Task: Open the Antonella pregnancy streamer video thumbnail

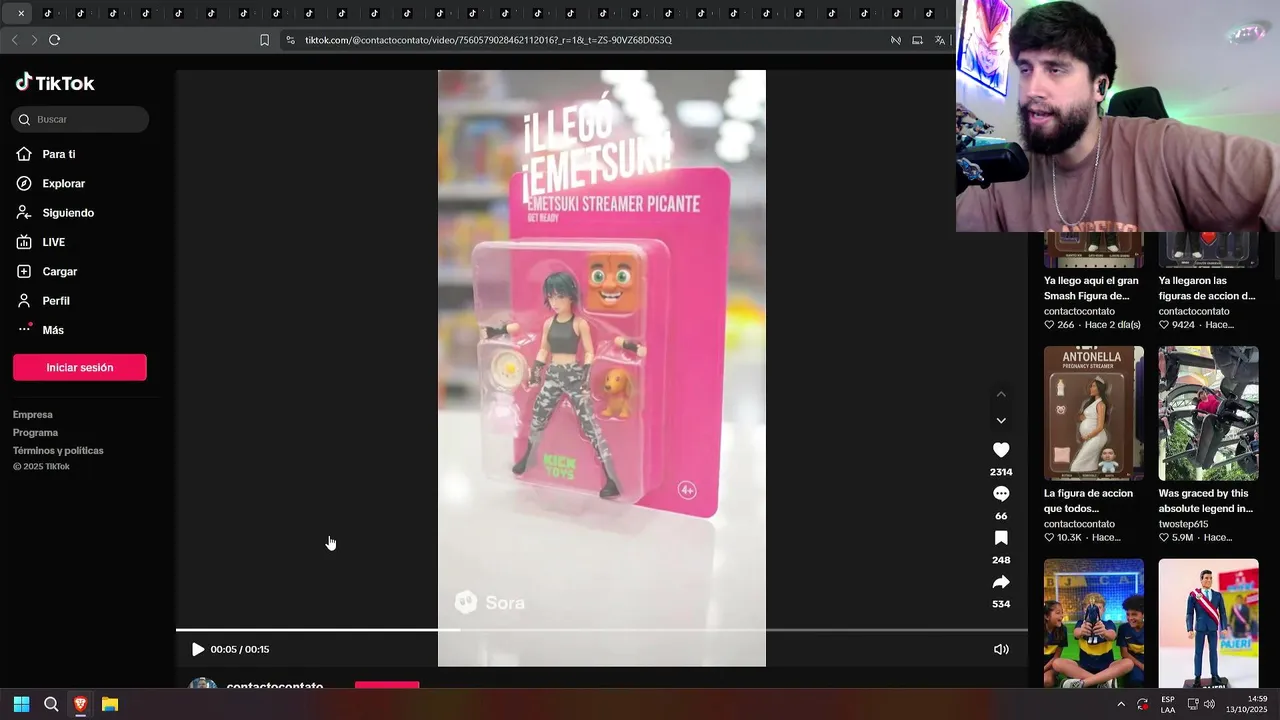Action: click(1094, 413)
